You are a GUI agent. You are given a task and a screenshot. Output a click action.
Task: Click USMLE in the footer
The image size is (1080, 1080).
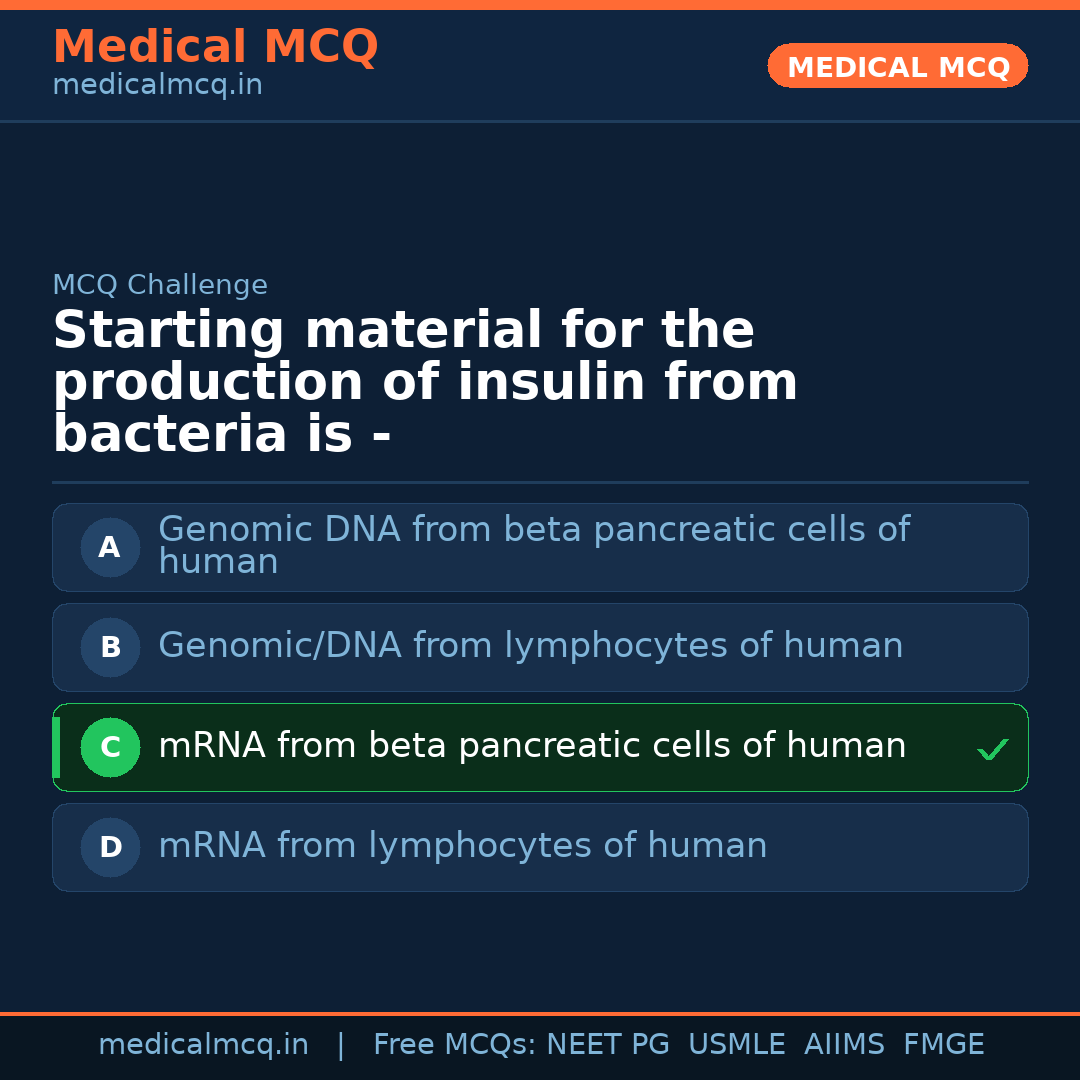(x=736, y=1045)
